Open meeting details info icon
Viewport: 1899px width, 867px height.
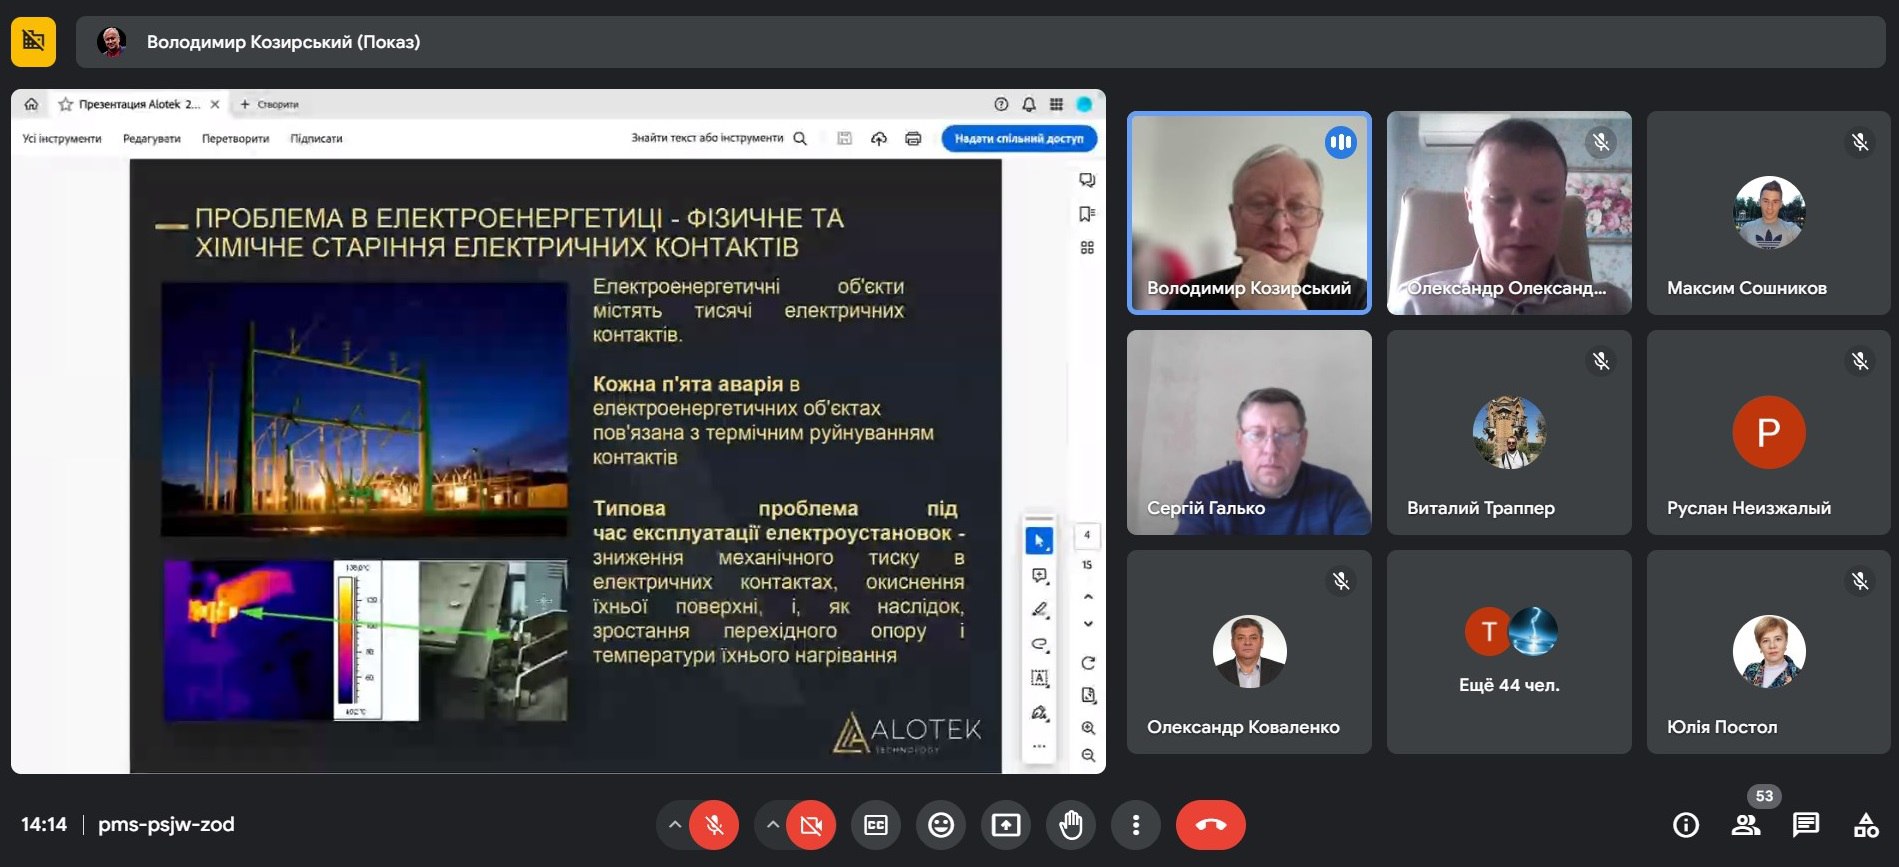coord(1686,825)
